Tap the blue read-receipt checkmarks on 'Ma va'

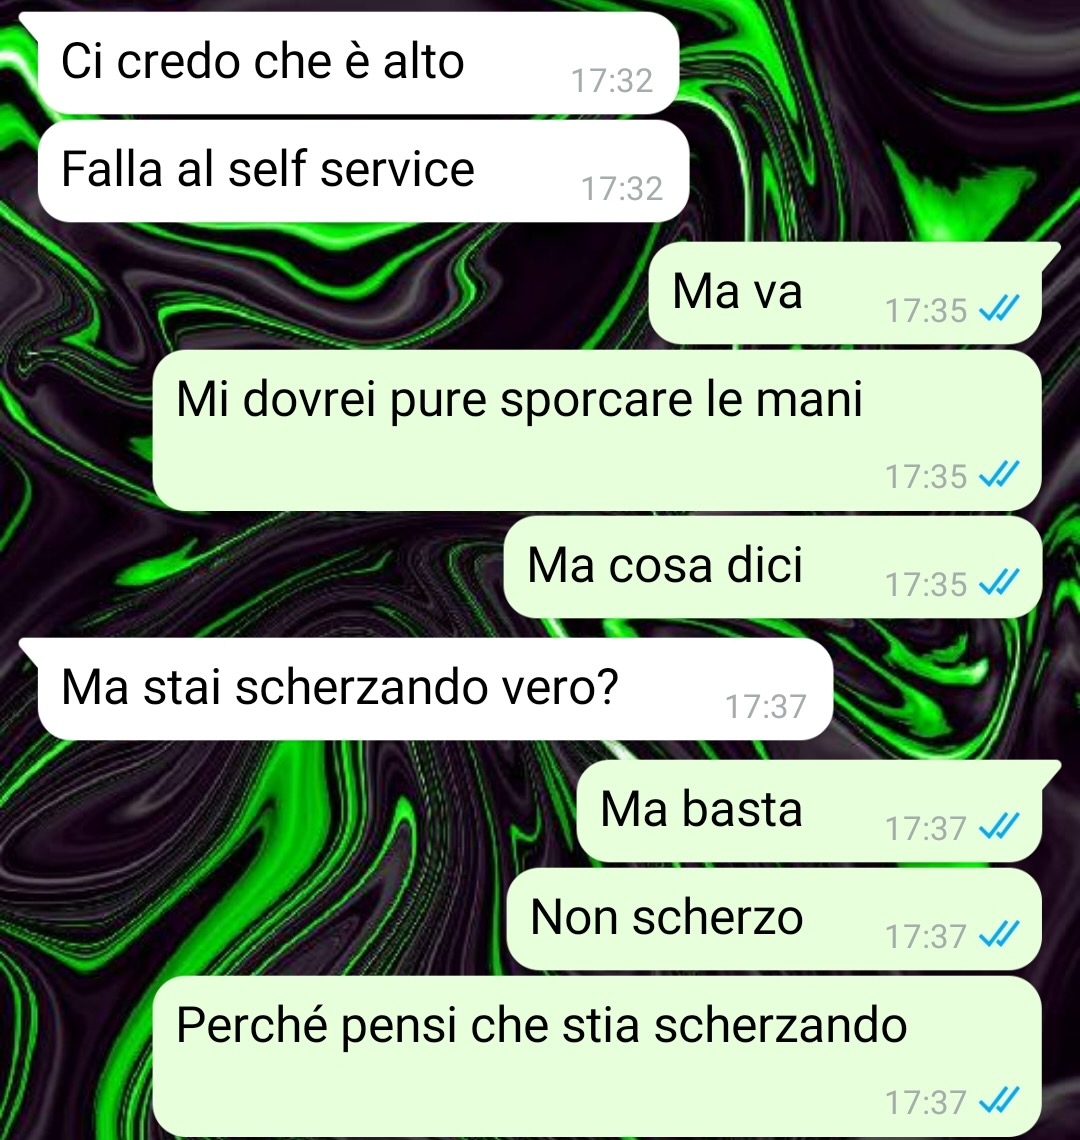pos(999,308)
